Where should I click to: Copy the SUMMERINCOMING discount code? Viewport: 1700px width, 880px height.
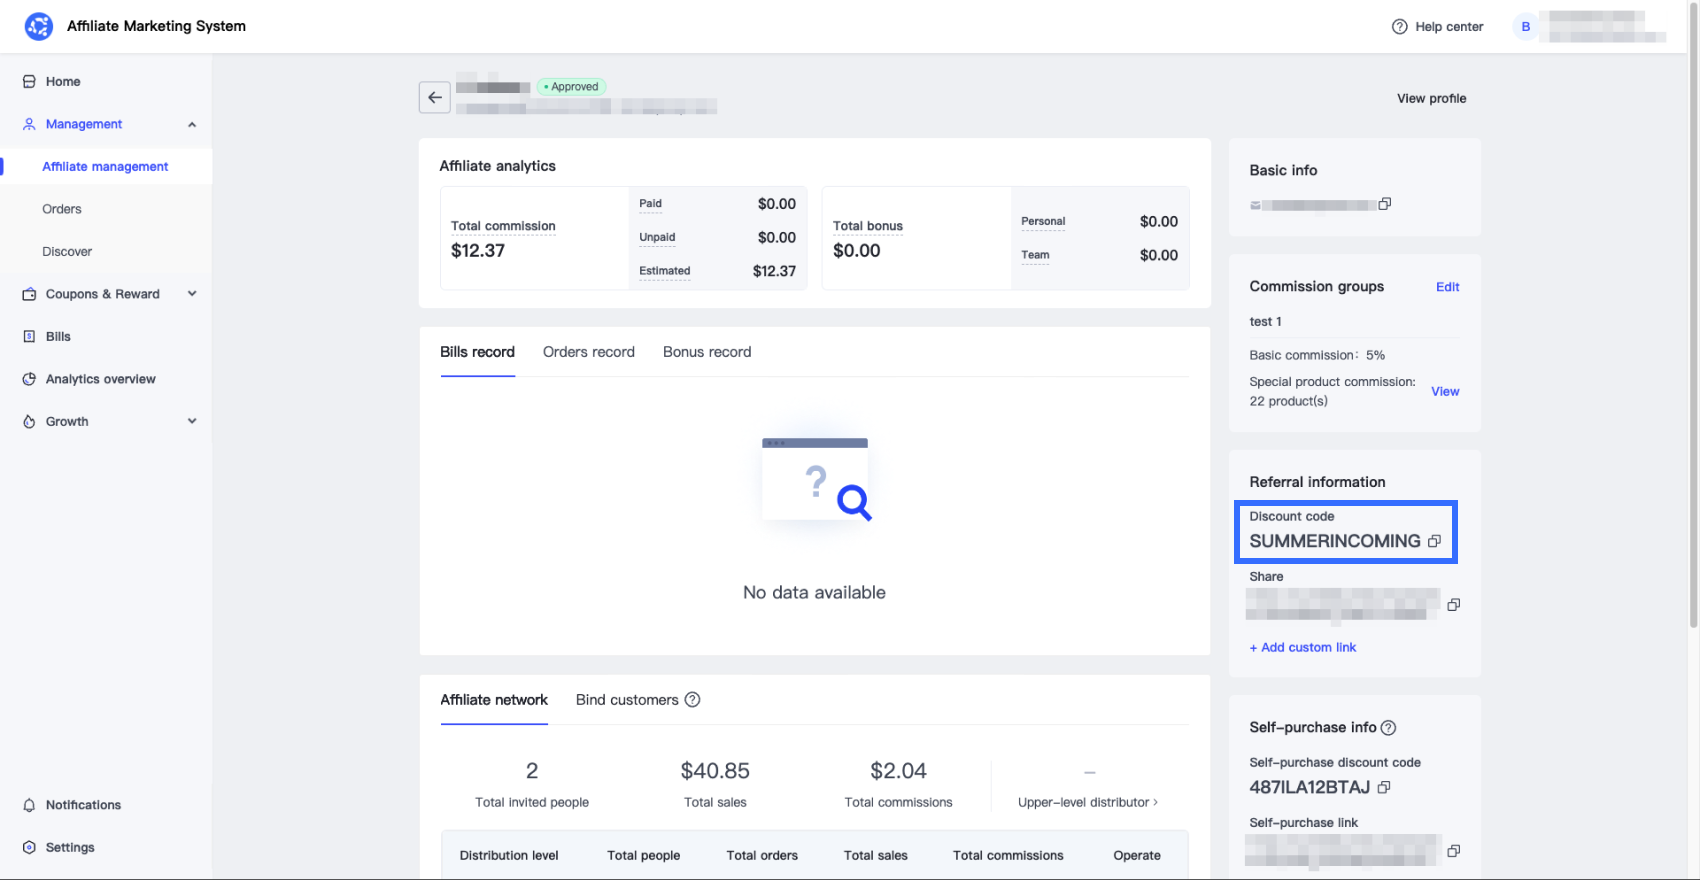click(x=1434, y=541)
